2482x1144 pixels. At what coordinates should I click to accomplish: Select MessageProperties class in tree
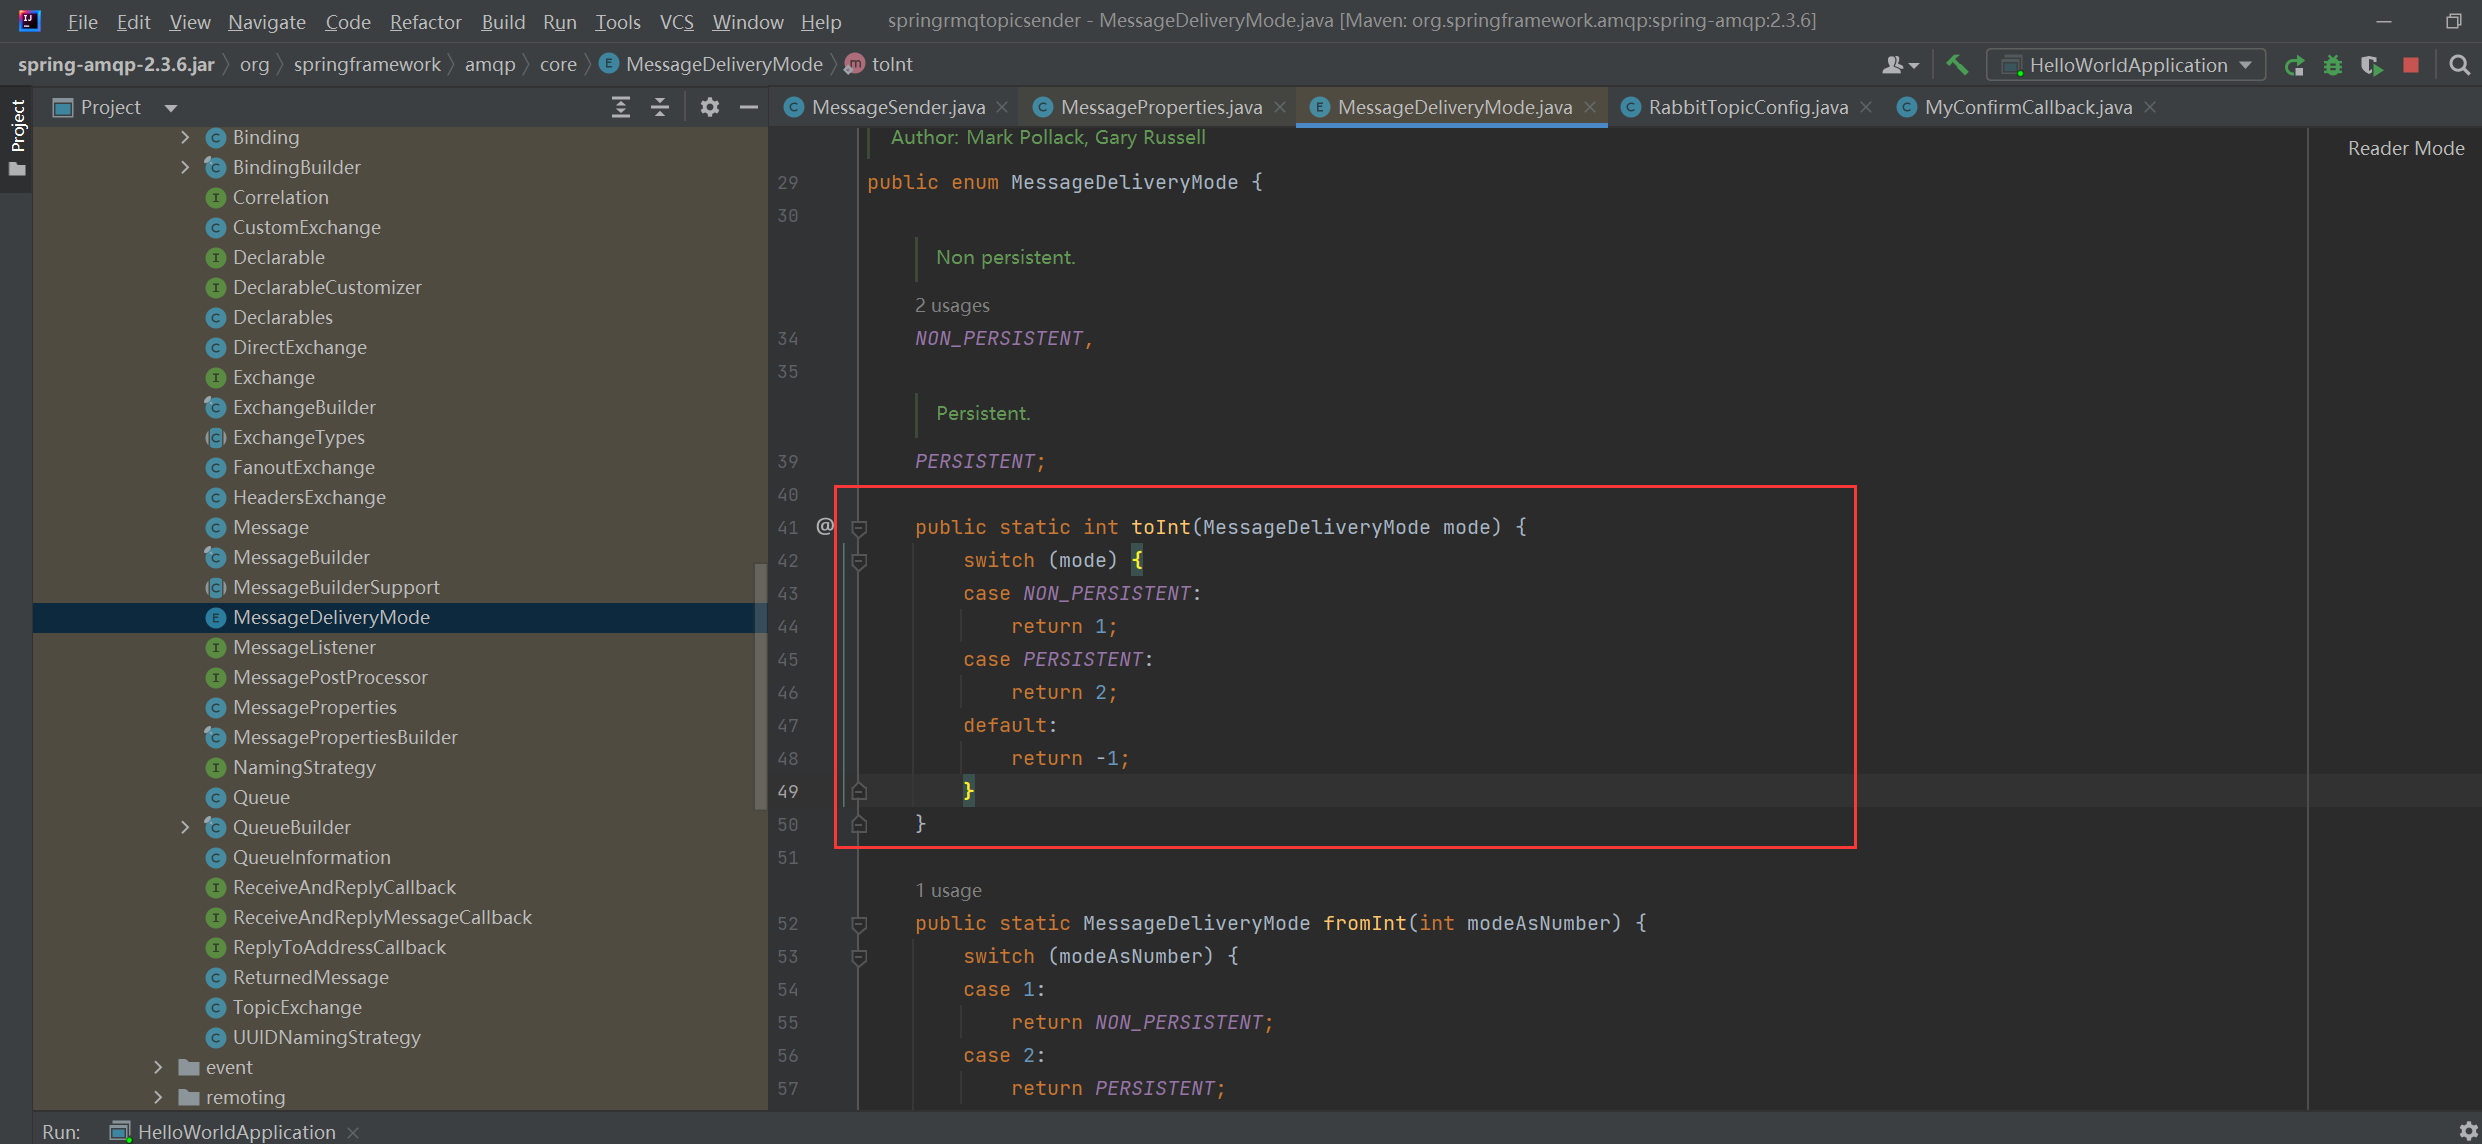[x=314, y=707]
